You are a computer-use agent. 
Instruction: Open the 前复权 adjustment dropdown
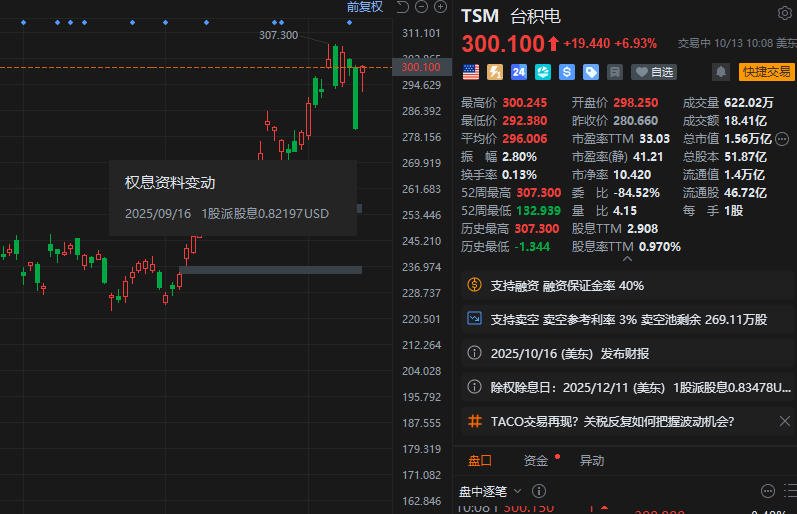[364, 7]
